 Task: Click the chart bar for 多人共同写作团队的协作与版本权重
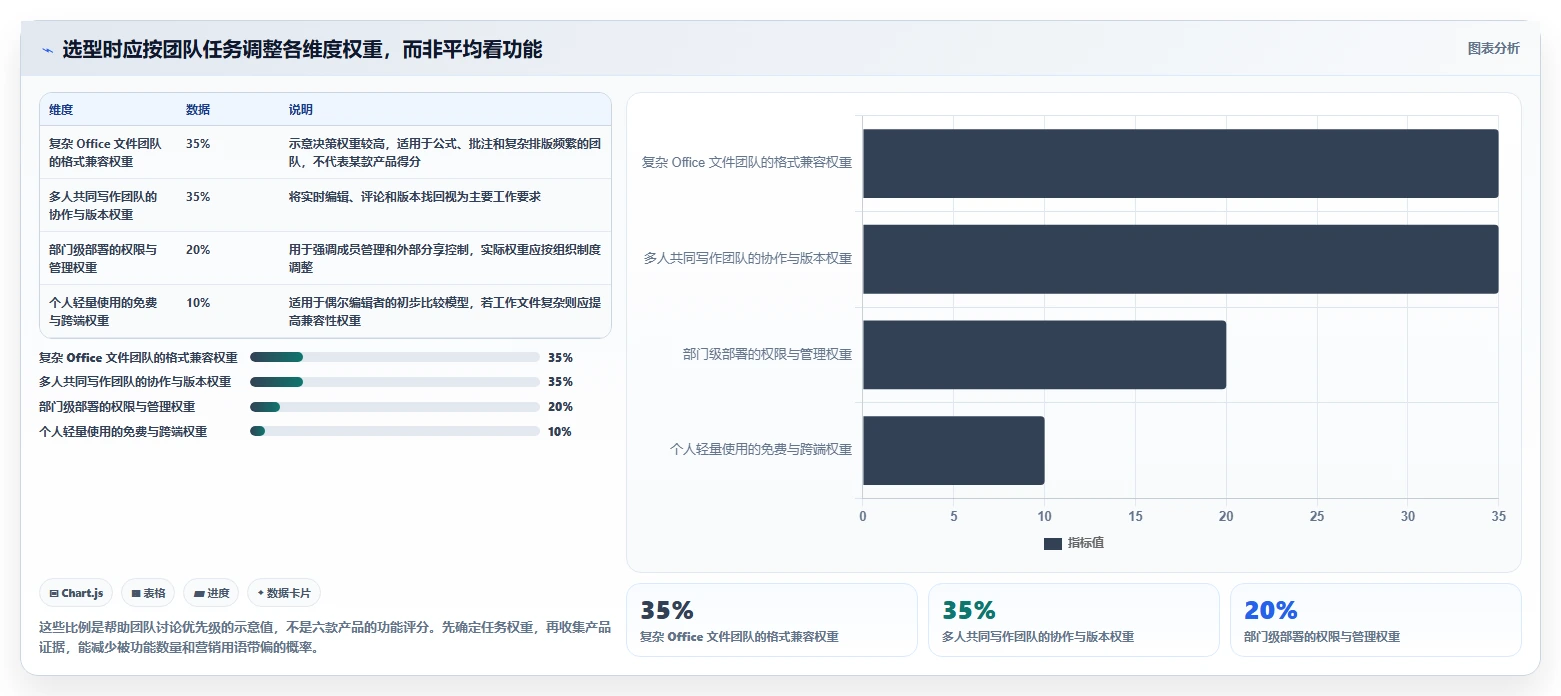(x=1180, y=259)
